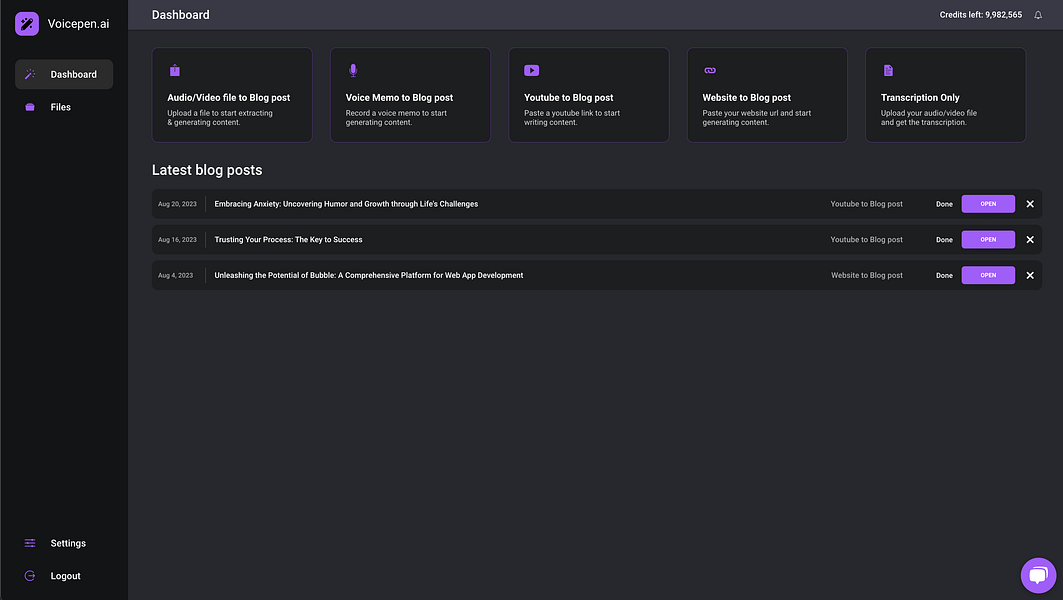This screenshot has height=600, width=1063.
Task: Choose the Youtube to Blog post card
Action: coord(588,95)
